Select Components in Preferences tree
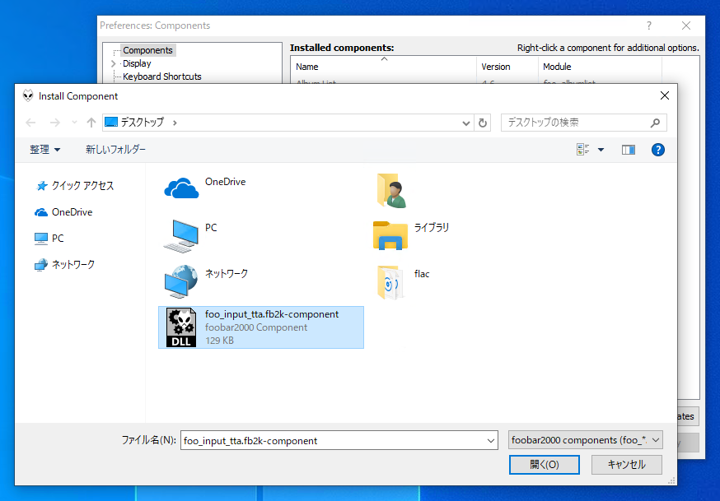Viewport: 720px width, 501px height. (x=147, y=50)
